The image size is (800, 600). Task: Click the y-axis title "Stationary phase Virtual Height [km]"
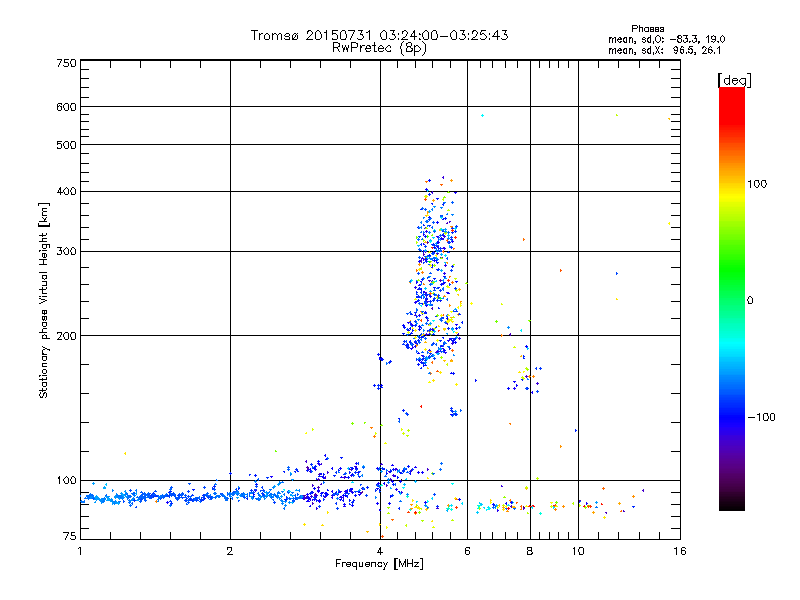tap(44, 300)
